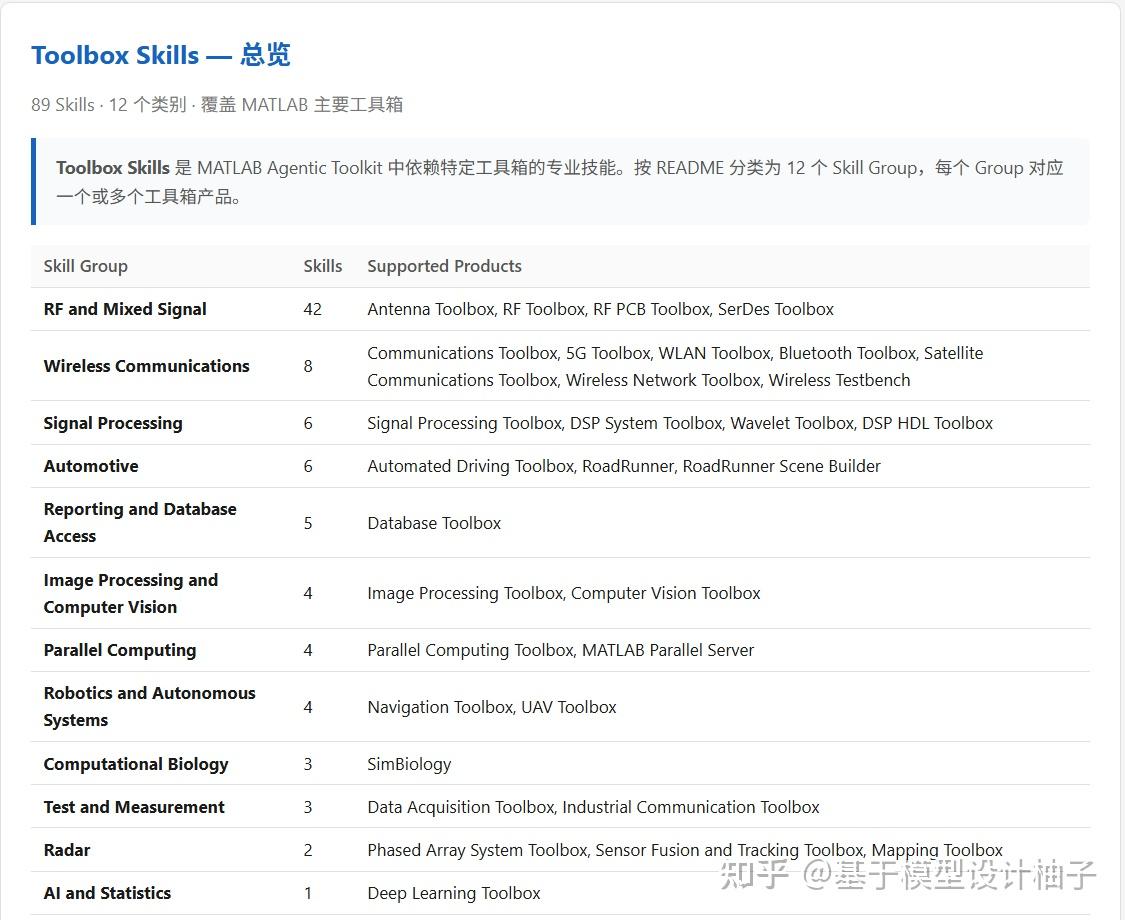Click the 'Toolbox Skills 是 MATLAB Agentic Toolkit' description
The height and width of the screenshot is (920, 1125).
tap(560, 182)
